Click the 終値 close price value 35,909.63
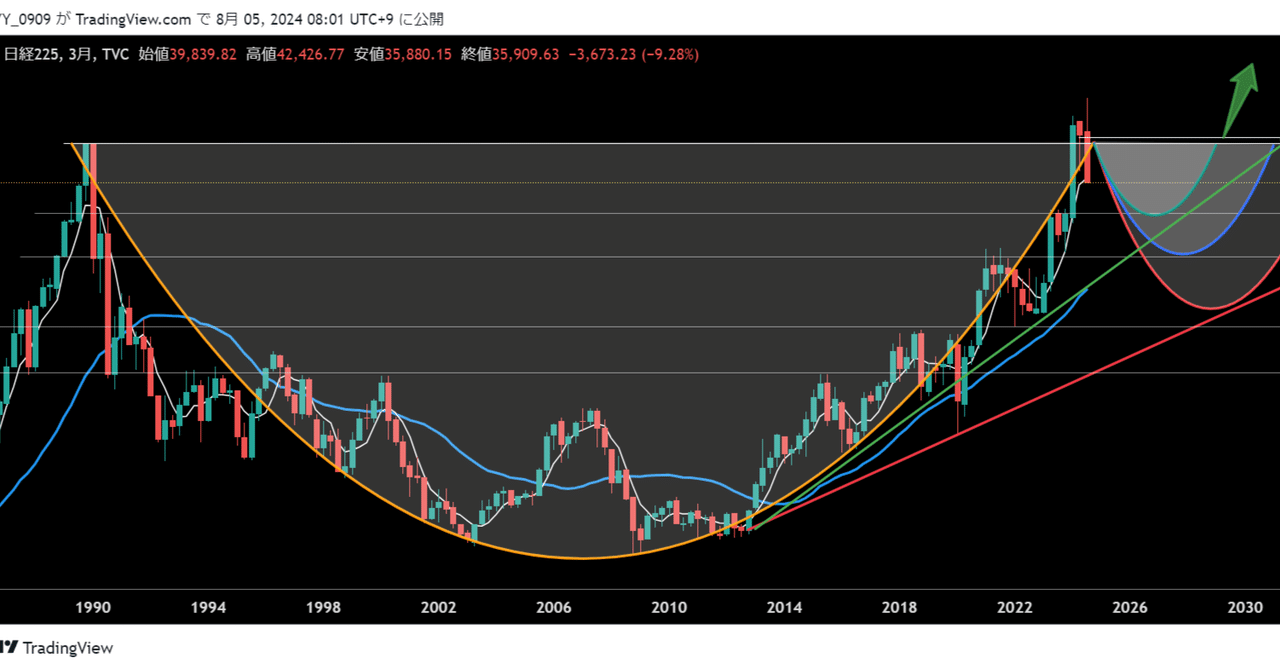The width and height of the screenshot is (1280, 670). tap(523, 54)
